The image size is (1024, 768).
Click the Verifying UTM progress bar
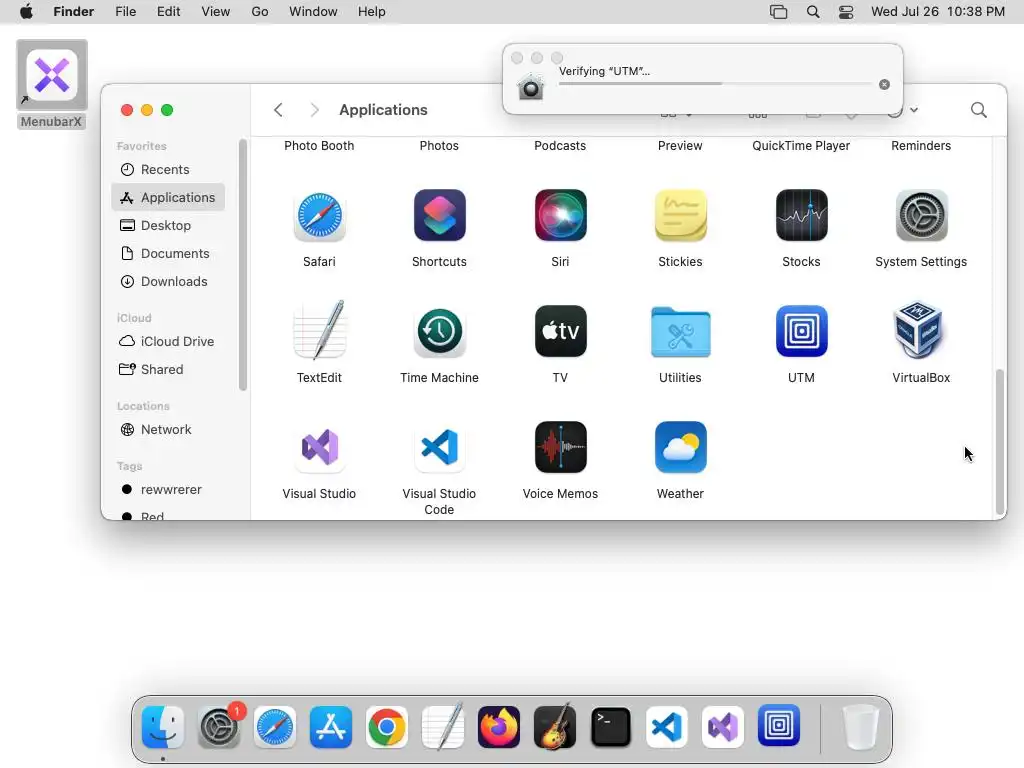(715, 84)
